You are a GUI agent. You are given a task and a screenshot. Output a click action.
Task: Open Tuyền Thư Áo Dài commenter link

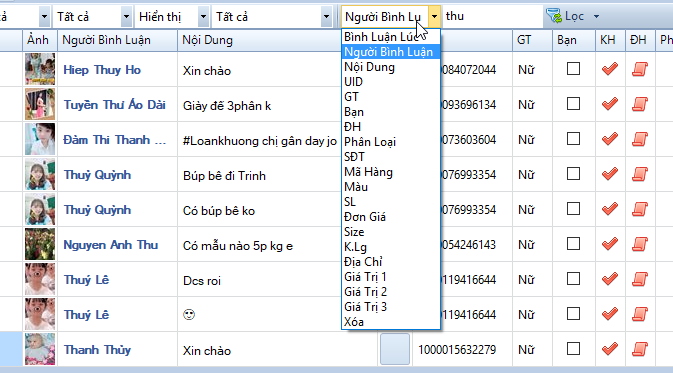pos(115,105)
